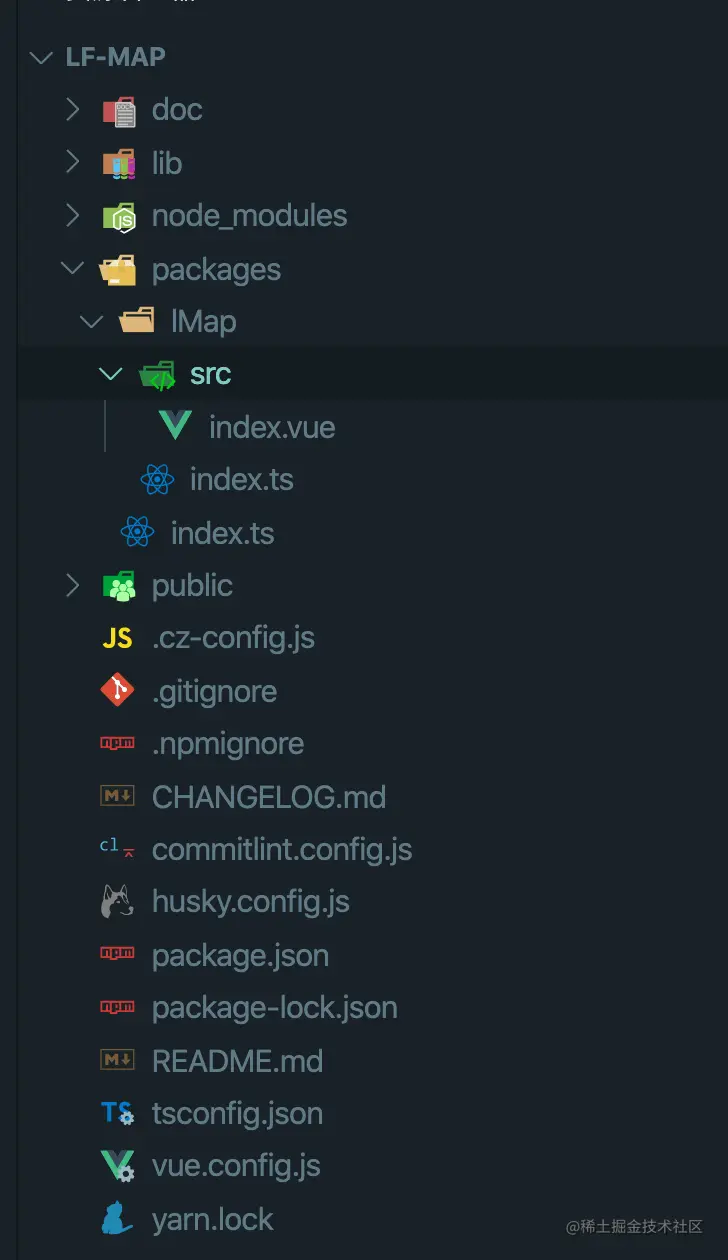728x1260 pixels.
Task: Click the TypeScript React icon next to index.ts
Action: click(x=155, y=479)
